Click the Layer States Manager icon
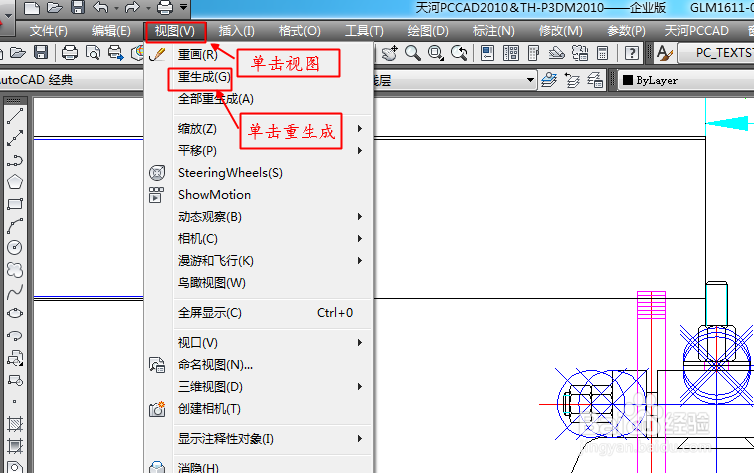Viewport: 754px width, 473px height. [595, 80]
